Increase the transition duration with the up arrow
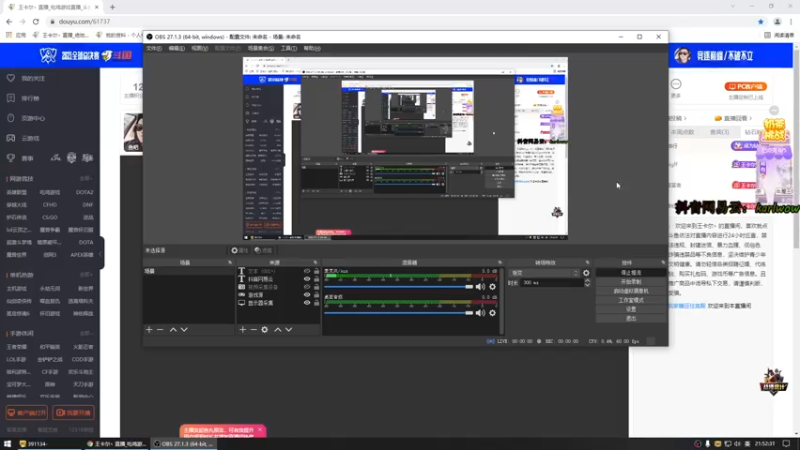Viewport: 800px width, 450px height. point(587,280)
